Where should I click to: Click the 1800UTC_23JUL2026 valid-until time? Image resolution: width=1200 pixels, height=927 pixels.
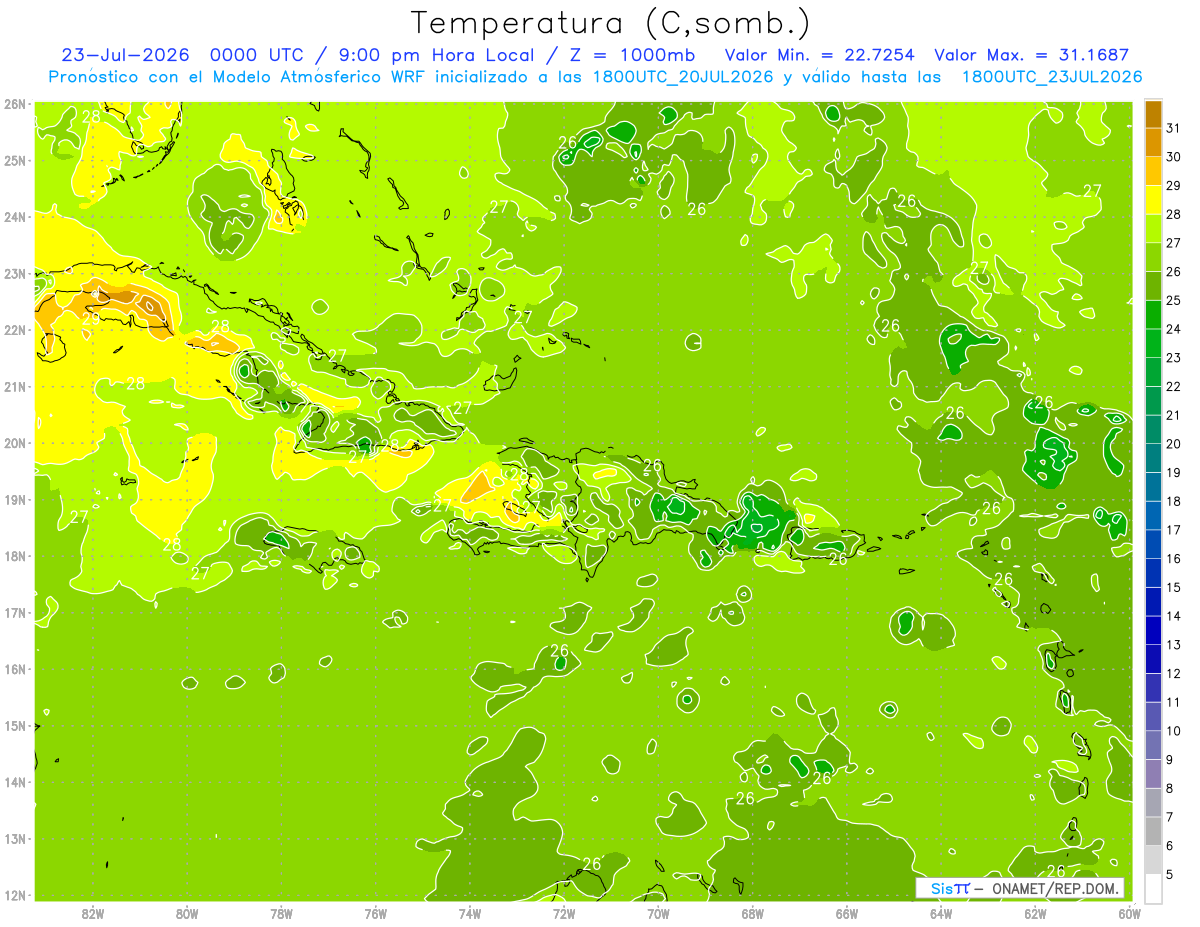click(1052, 76)
